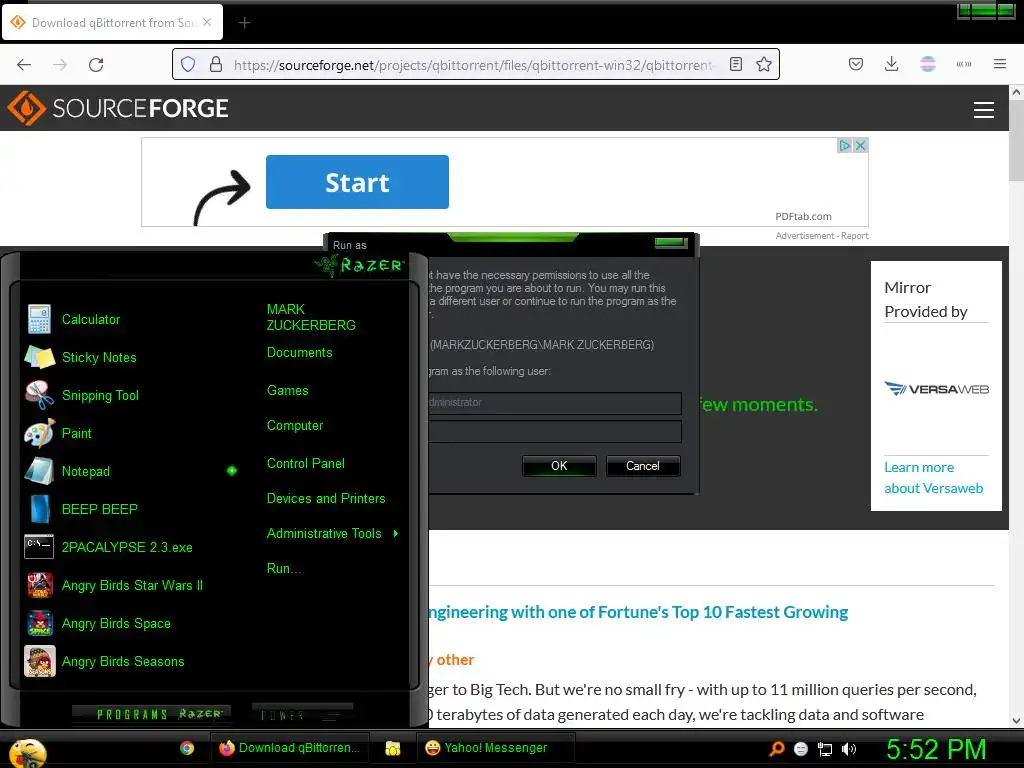
Task: Open Games in start menu
Action: pos(287,391)
